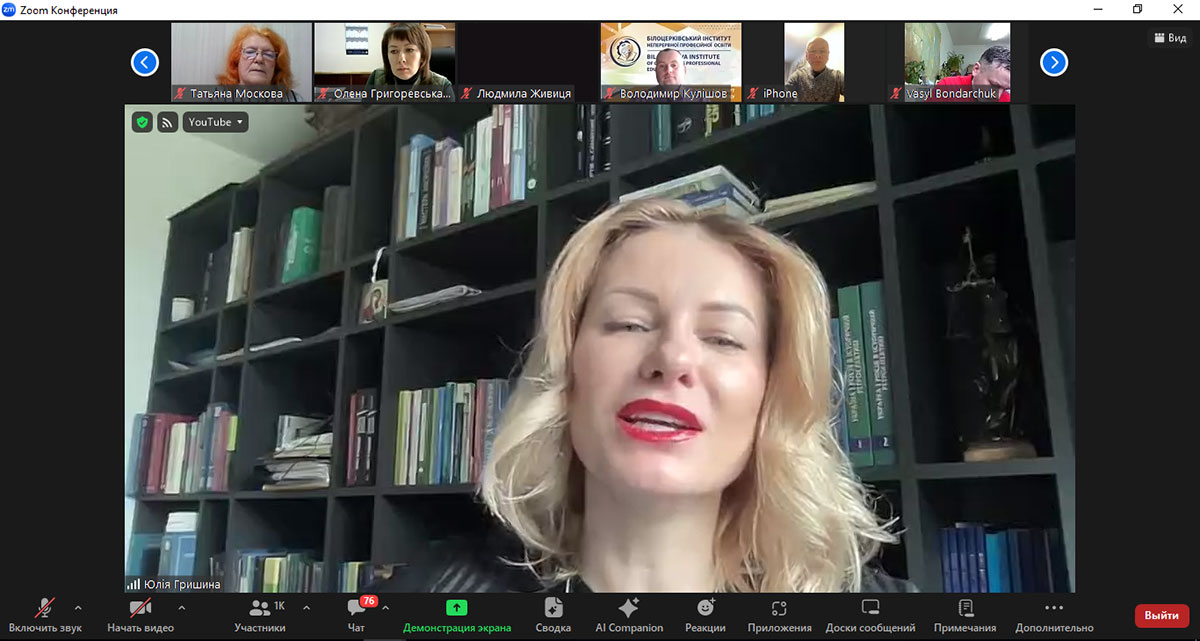Select Татьяна Москова's video thumbnail

click(241, 62)
